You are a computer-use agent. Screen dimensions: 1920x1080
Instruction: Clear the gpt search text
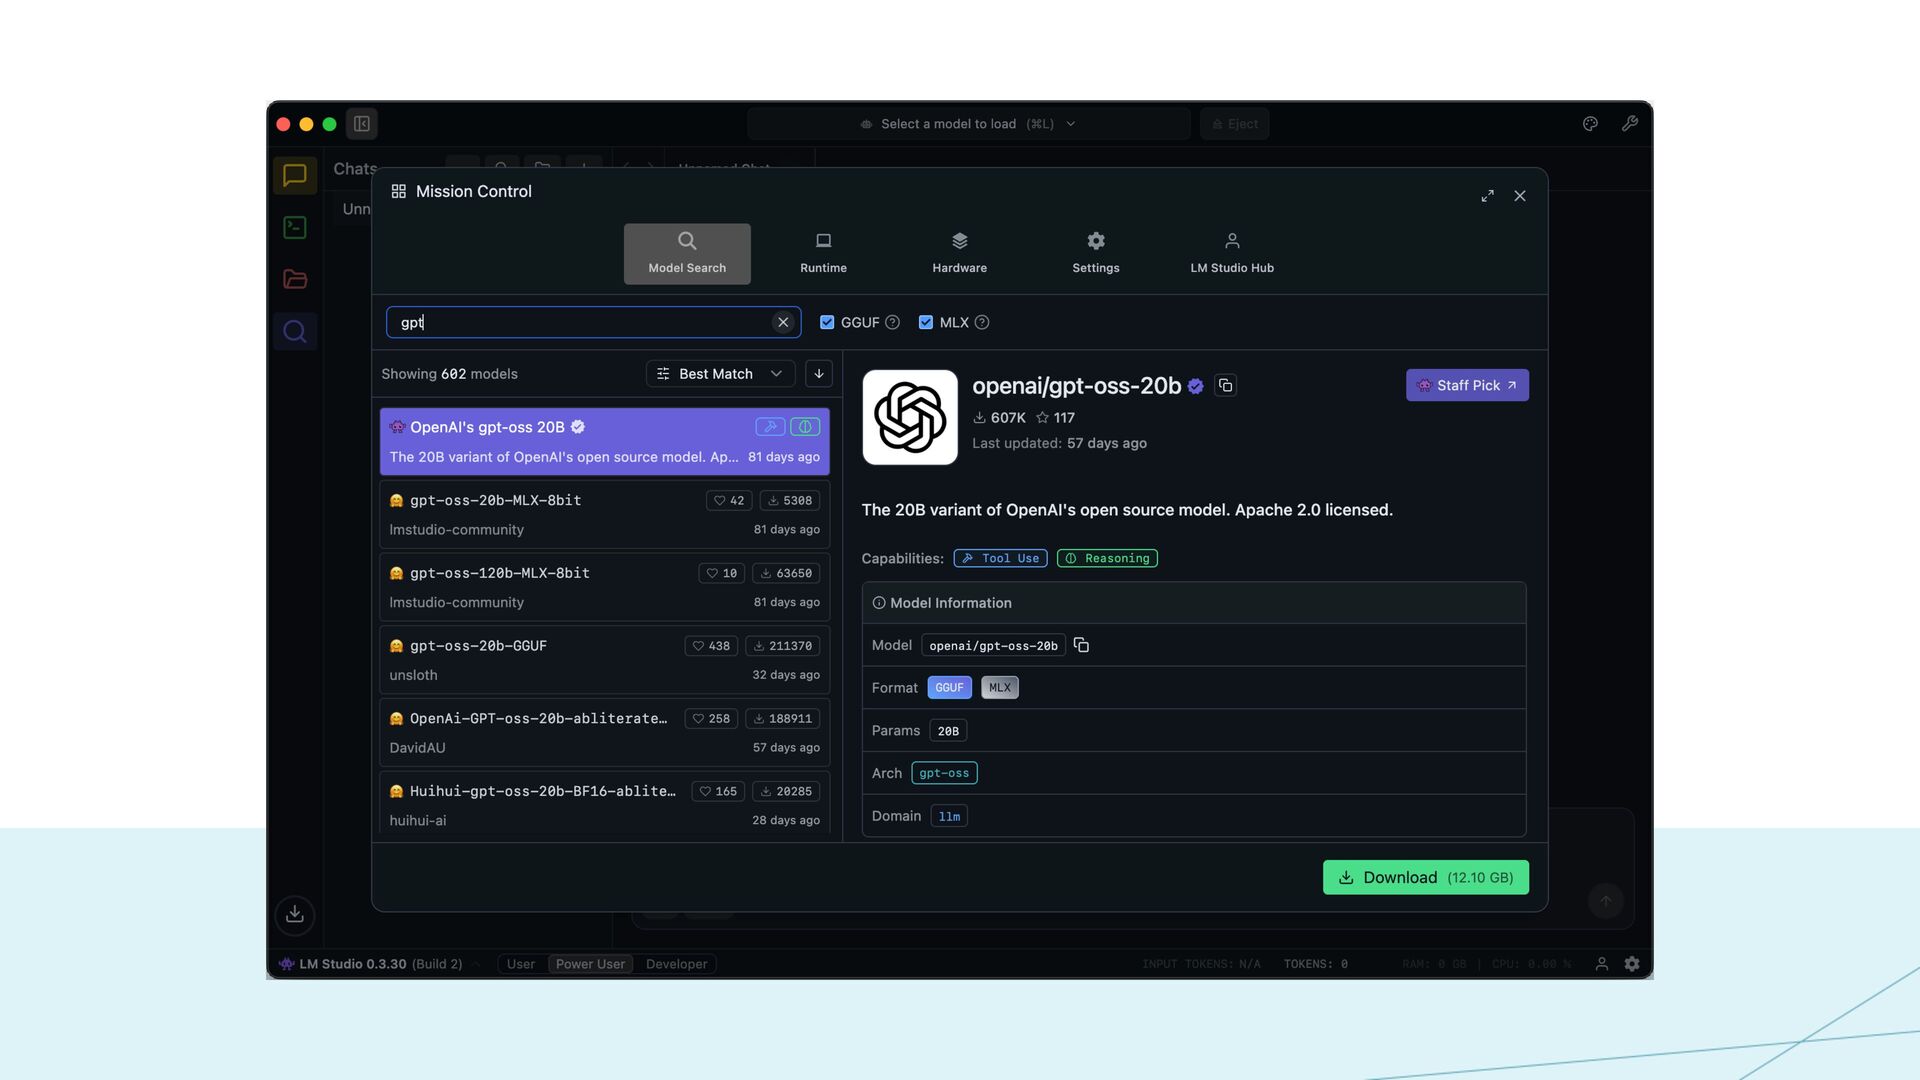coord(783,322)
